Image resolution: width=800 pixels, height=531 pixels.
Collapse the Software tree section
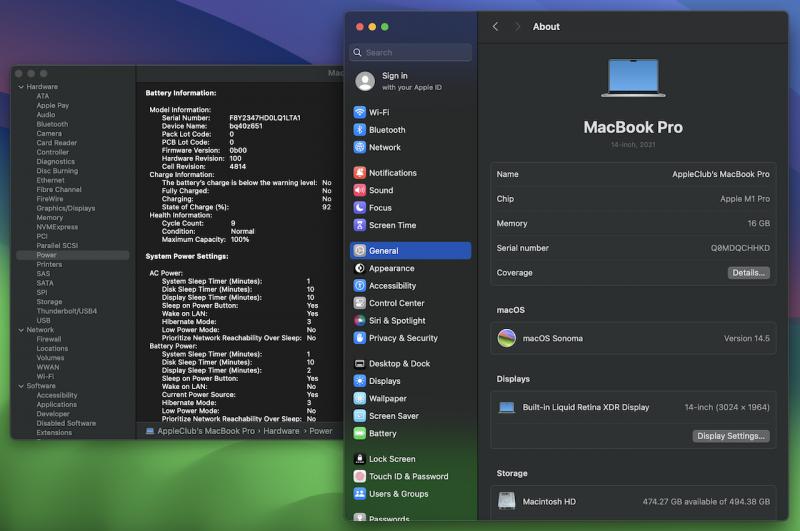click(20, 386)
